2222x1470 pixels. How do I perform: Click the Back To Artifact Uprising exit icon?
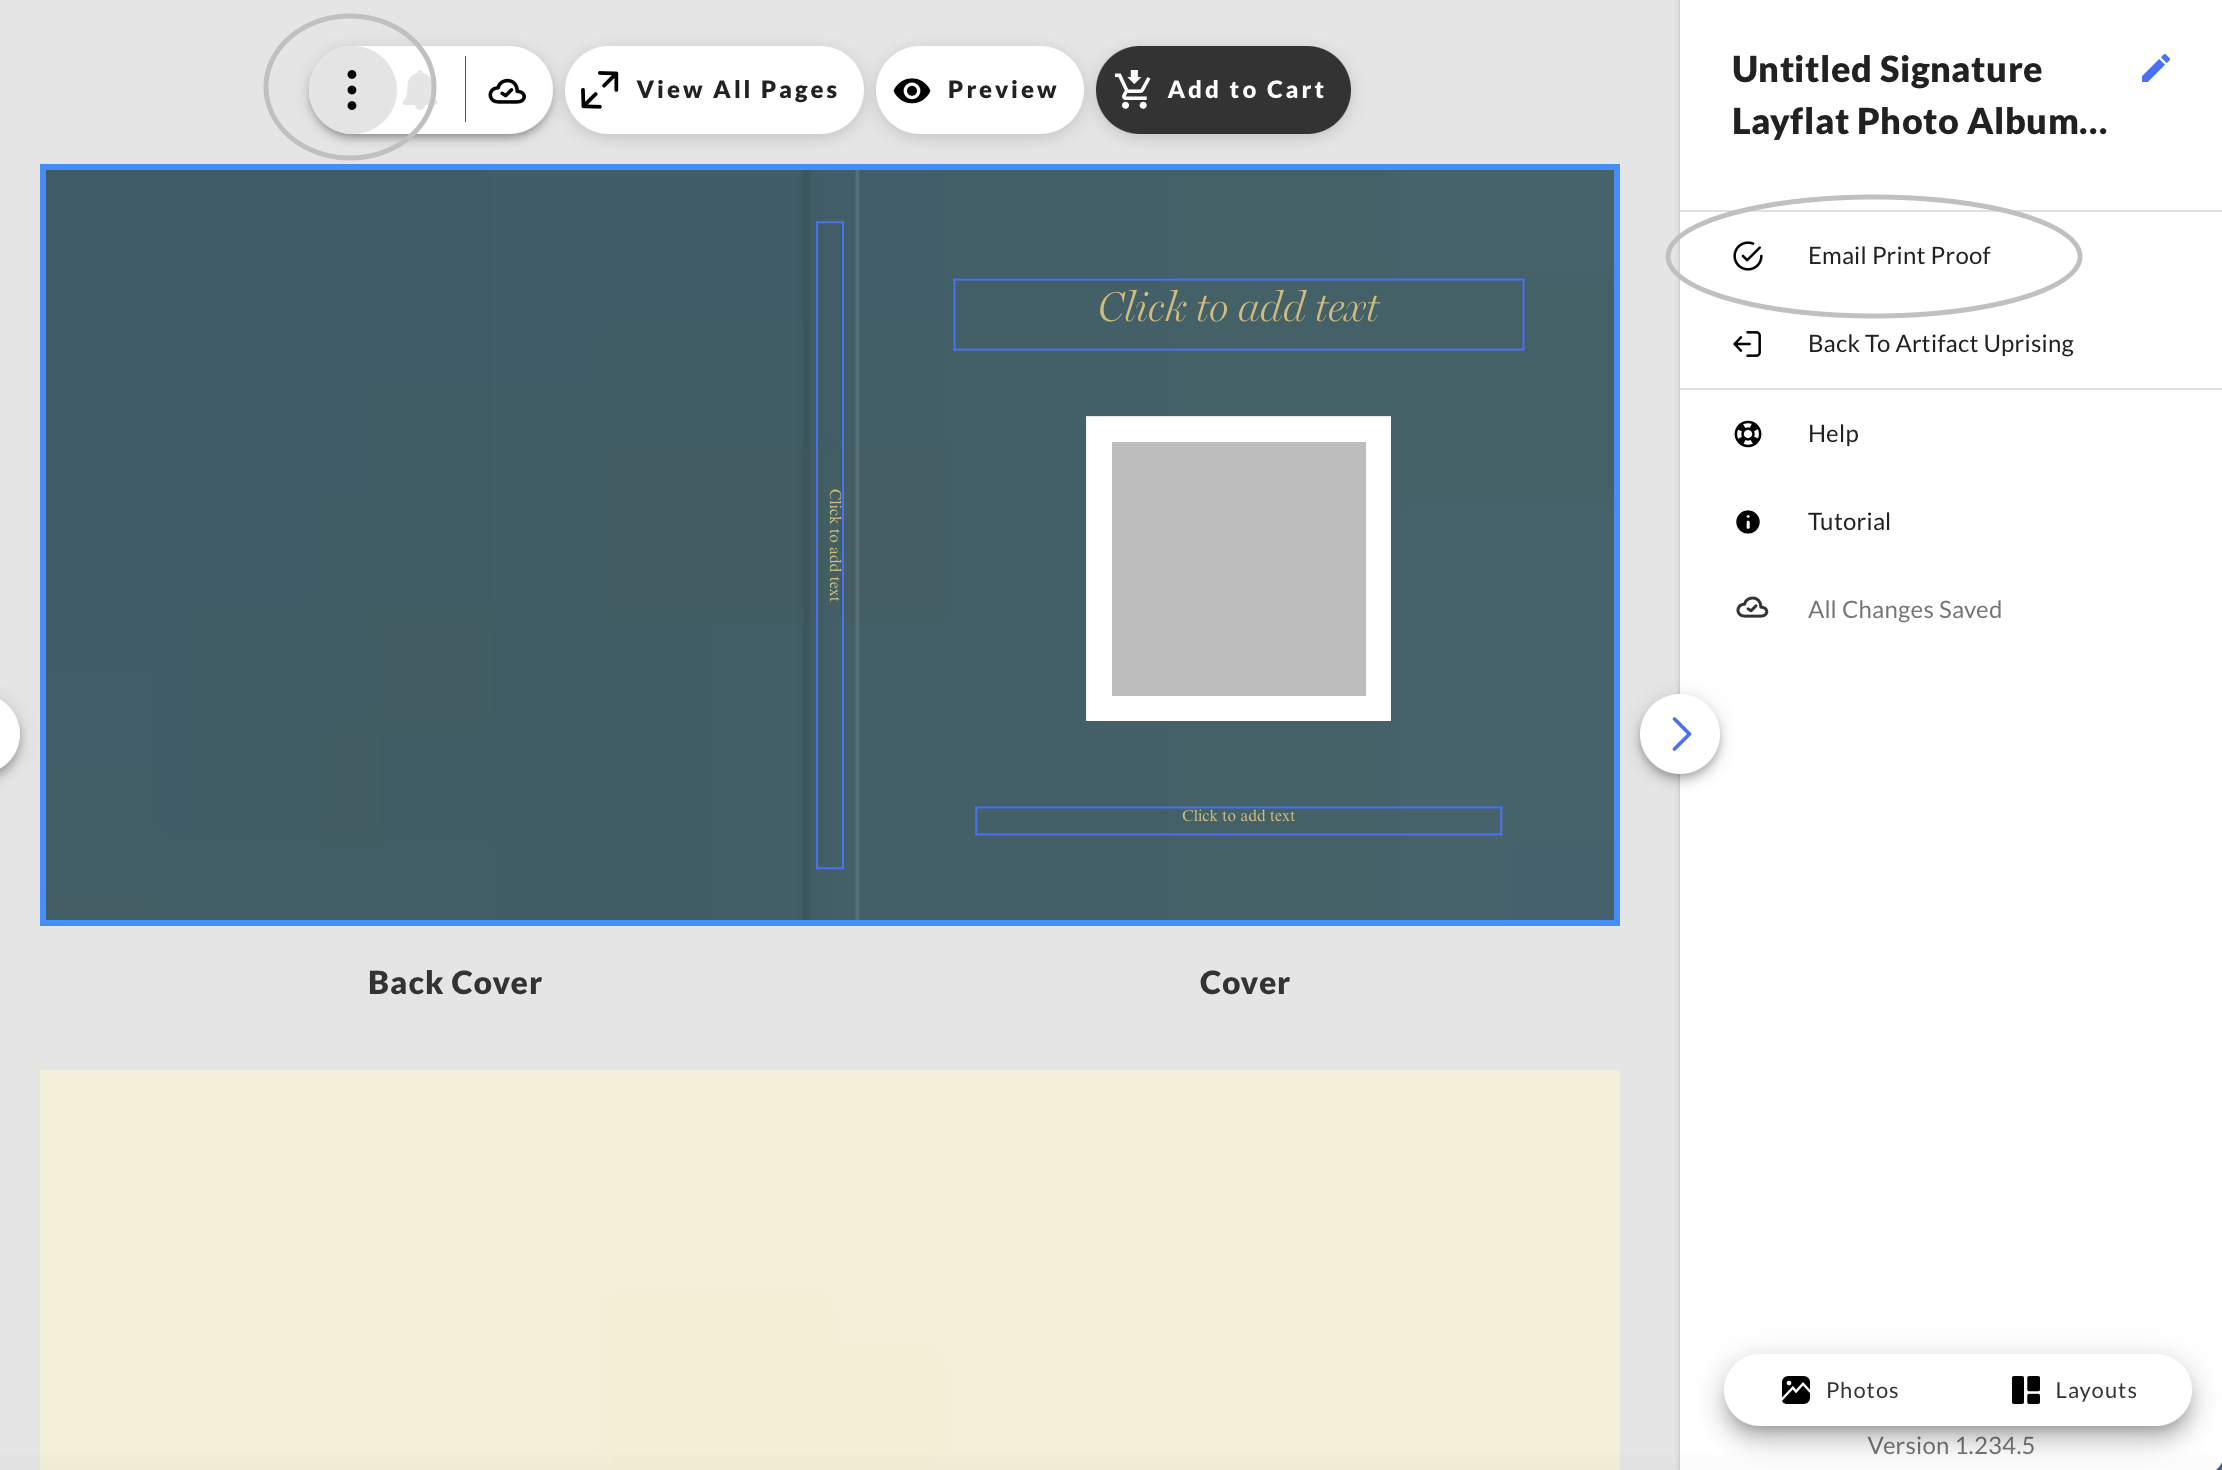pyautogui.click(x=1747, y=344)
